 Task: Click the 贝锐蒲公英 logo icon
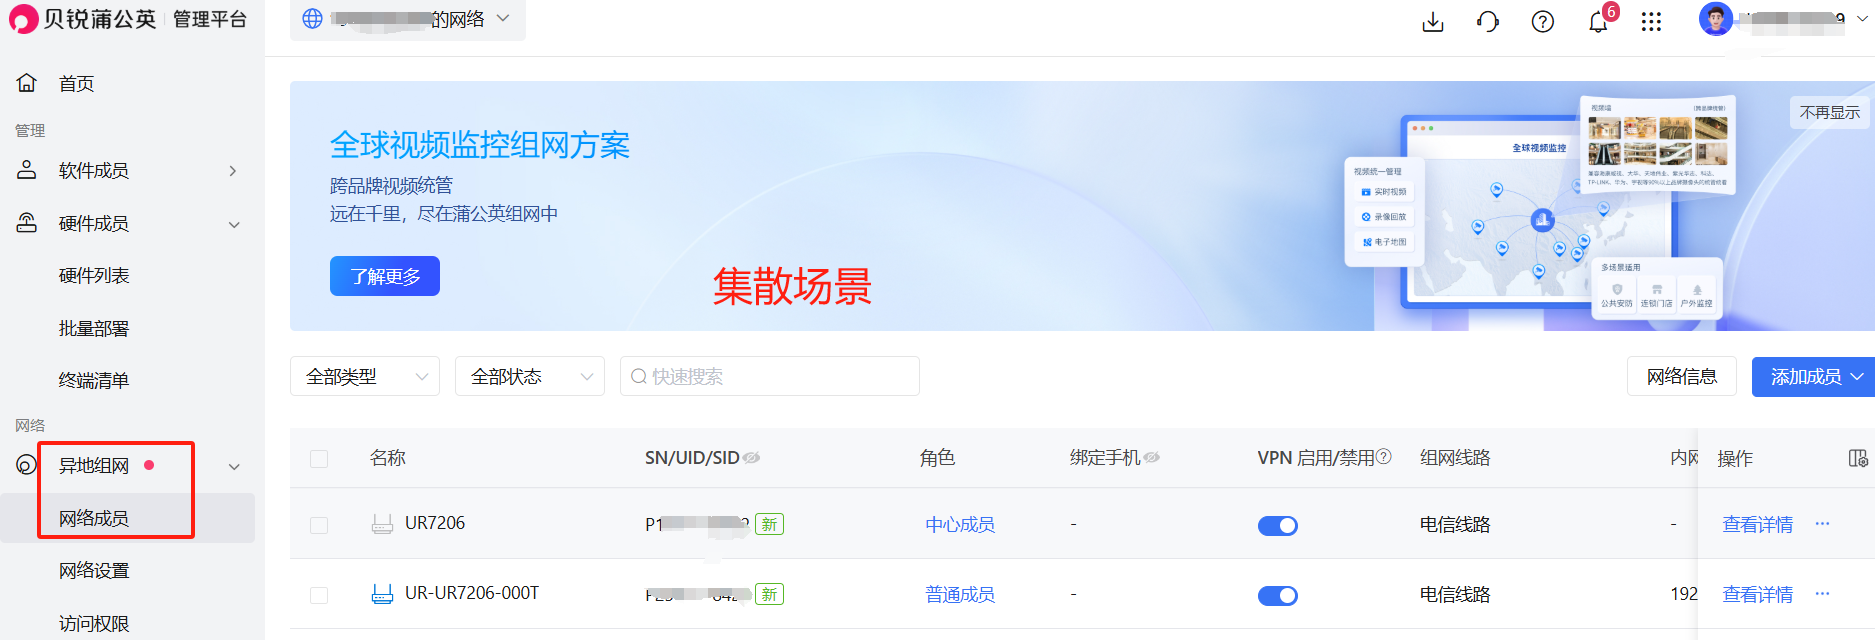(x=23, y=19)
